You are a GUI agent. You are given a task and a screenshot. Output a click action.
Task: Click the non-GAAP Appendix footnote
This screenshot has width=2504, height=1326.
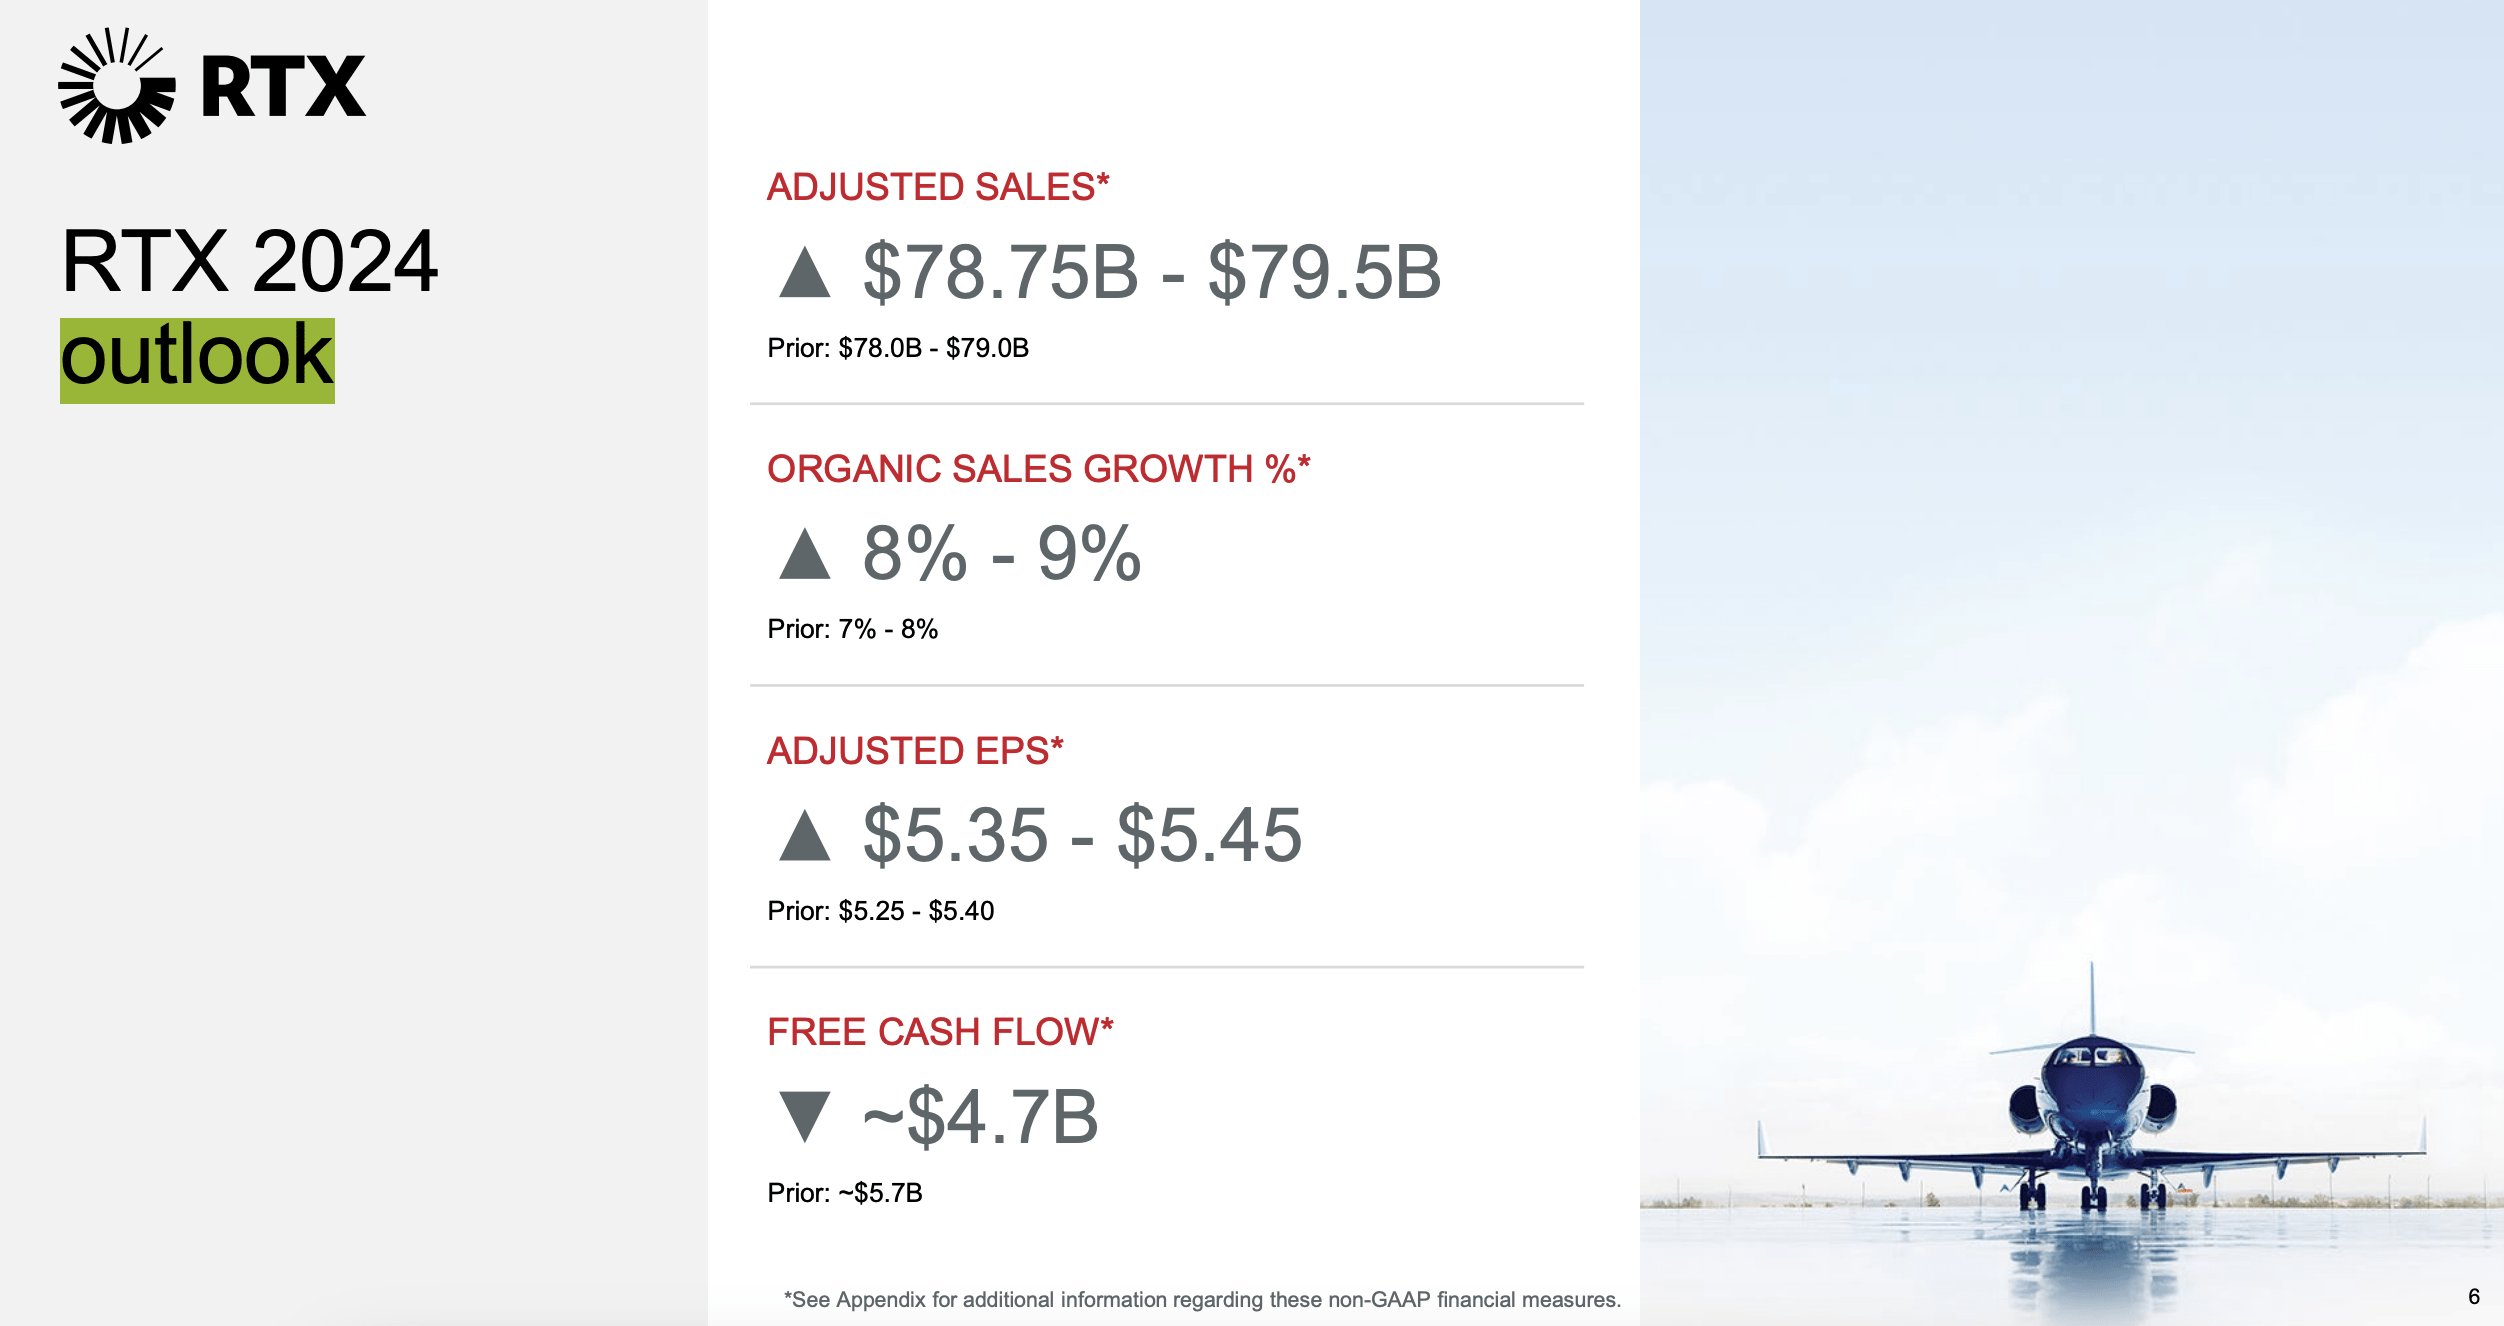1201,1299
